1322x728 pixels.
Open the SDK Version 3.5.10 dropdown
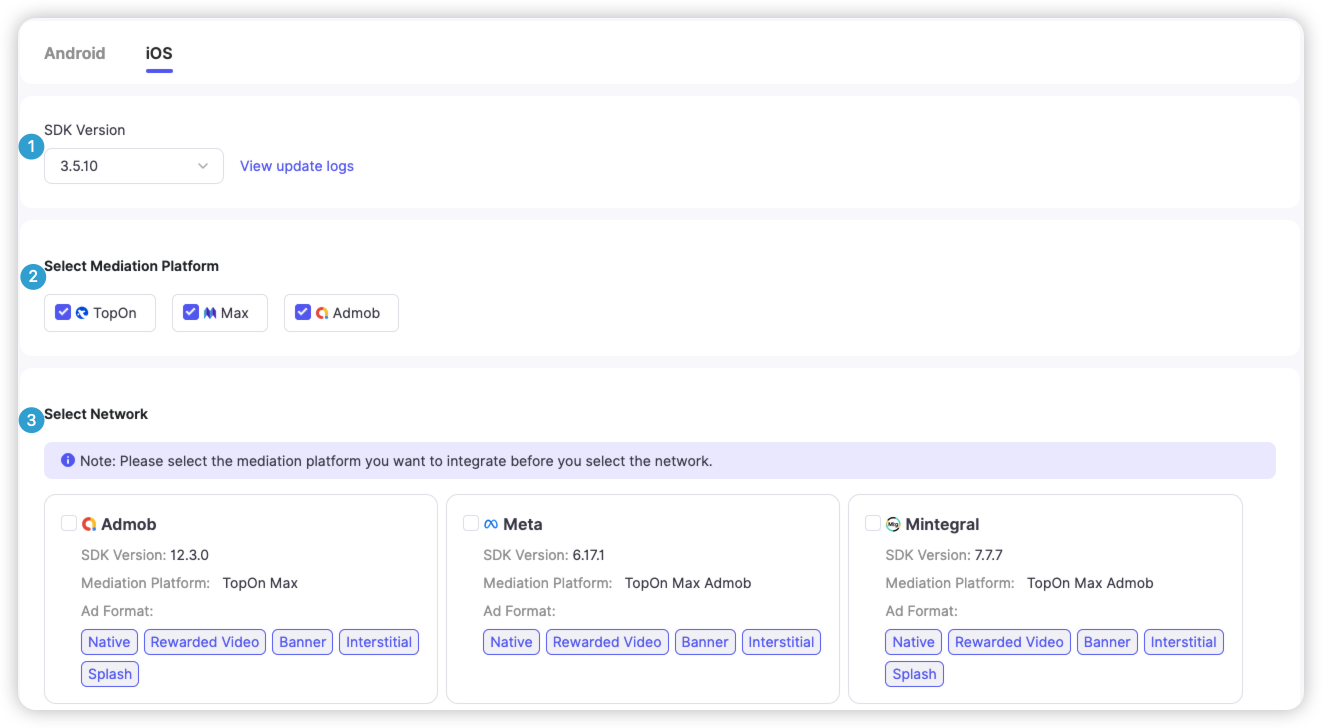click(134, 166)
